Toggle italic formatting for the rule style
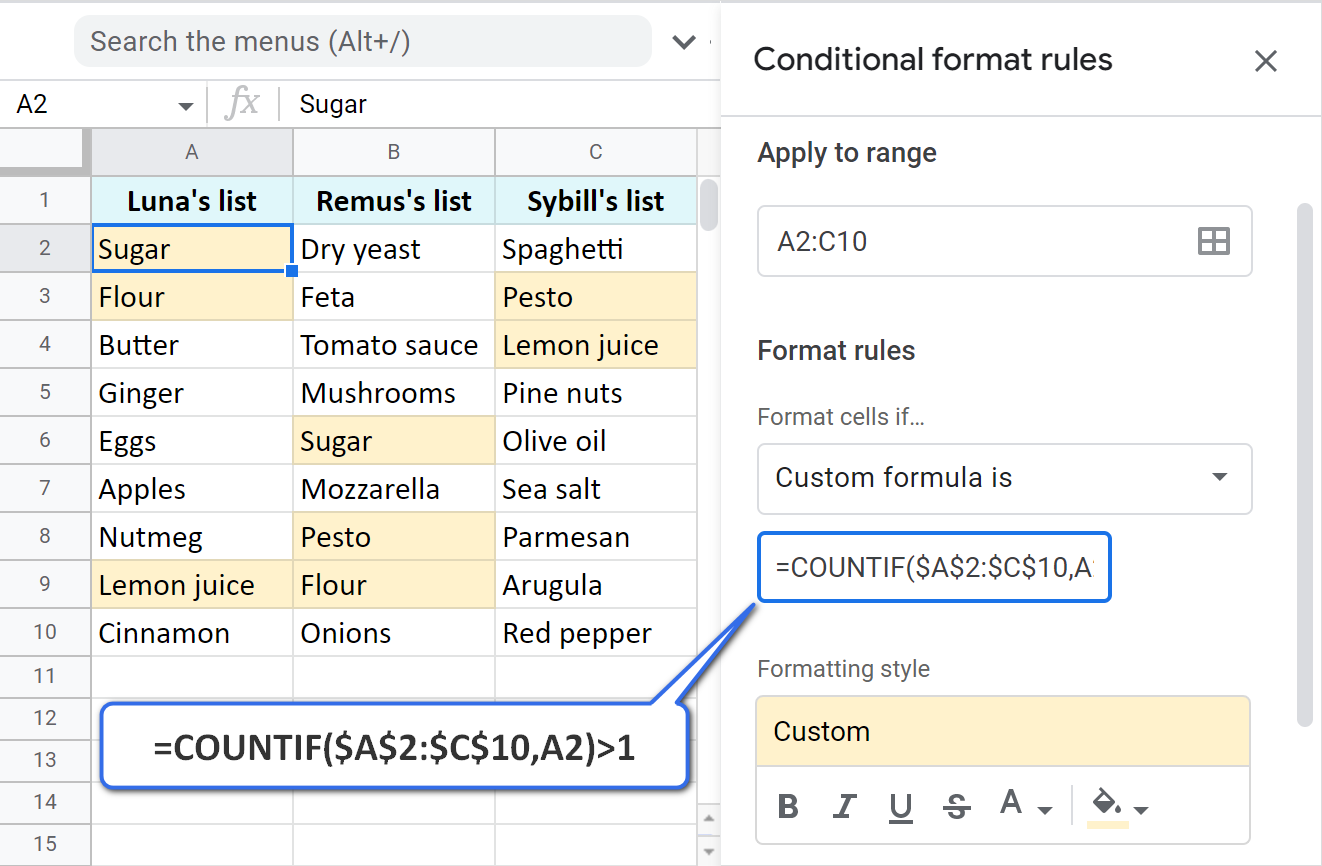Viewport: 1322px width, 866px height. [x=844, y=806]
